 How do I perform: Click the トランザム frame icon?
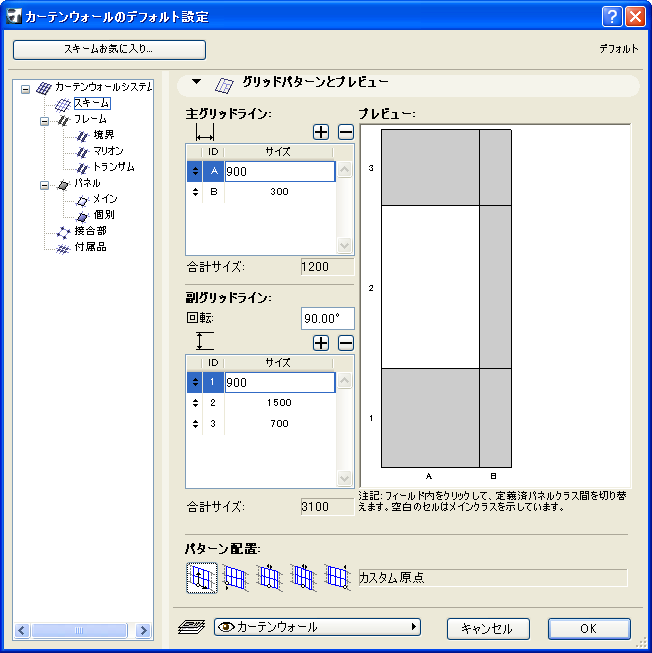click(82, 168)
